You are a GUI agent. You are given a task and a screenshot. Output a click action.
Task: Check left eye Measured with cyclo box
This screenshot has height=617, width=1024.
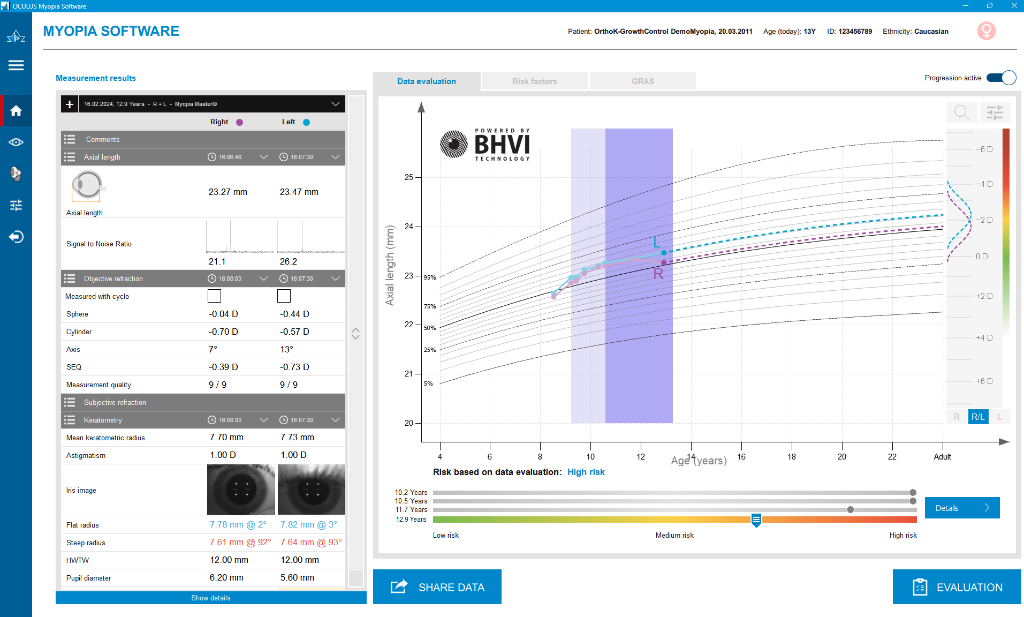click(x=284, y=296)
